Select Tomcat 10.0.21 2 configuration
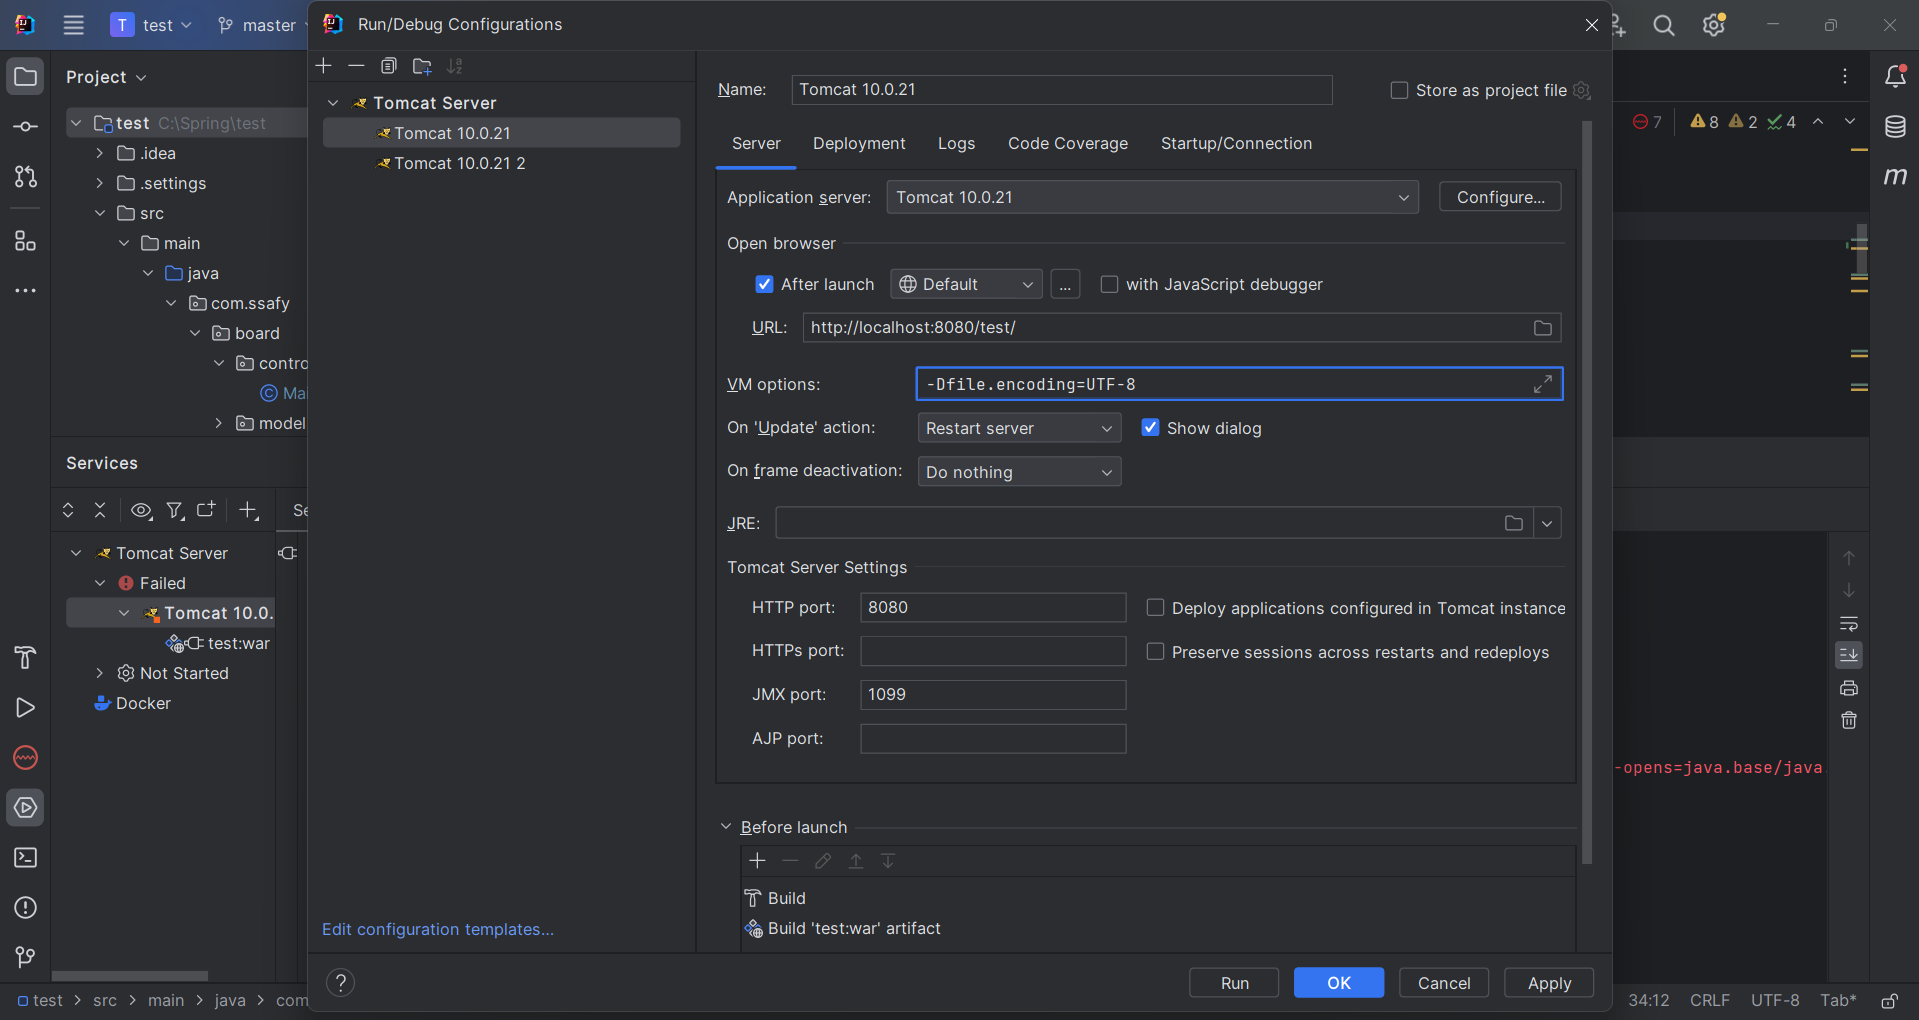1919x1020 pixels. (x=502, y=163)
